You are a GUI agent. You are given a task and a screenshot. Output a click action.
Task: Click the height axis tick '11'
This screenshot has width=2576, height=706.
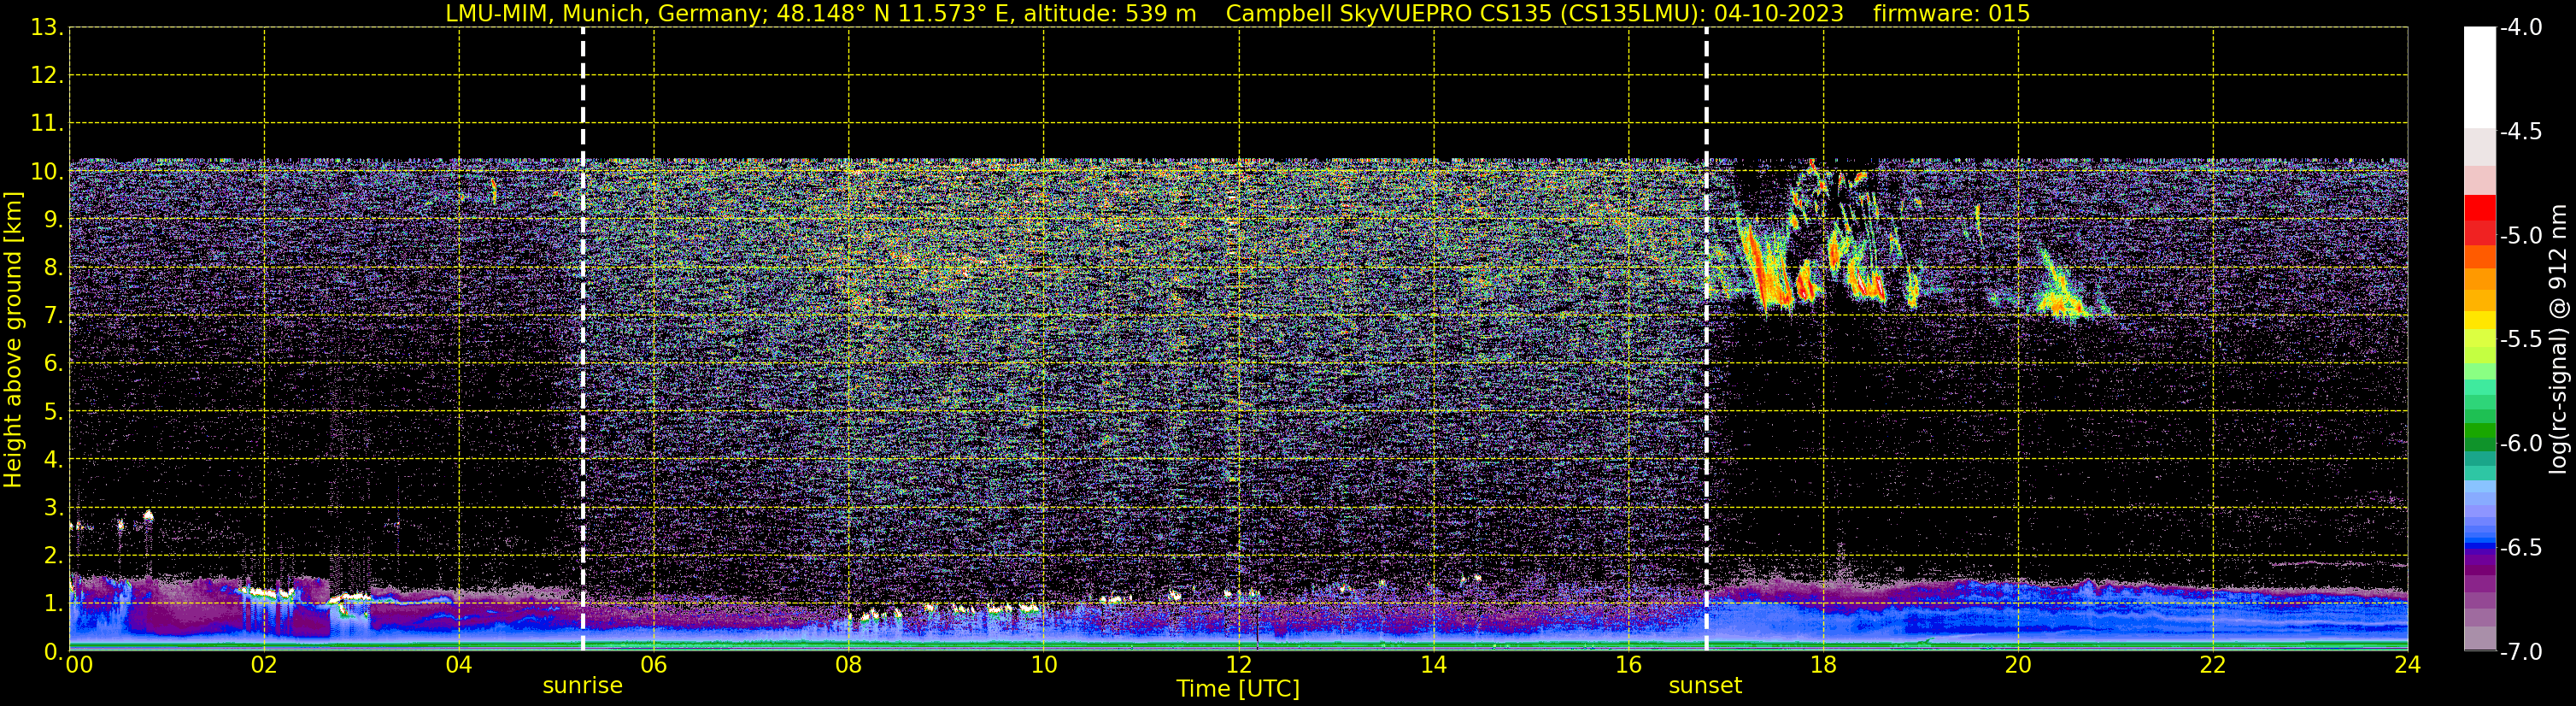click(x=45, y=124)
